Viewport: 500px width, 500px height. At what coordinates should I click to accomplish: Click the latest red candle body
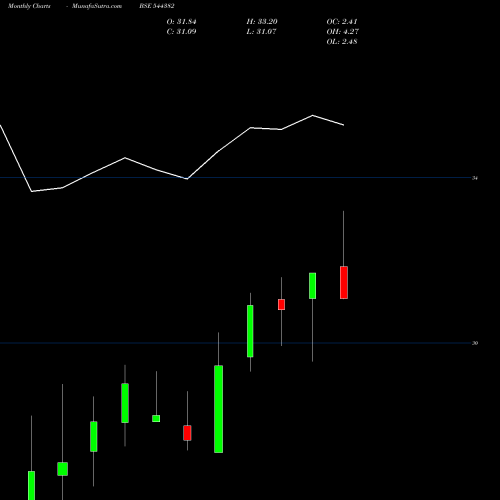click(x=344, y=282)
